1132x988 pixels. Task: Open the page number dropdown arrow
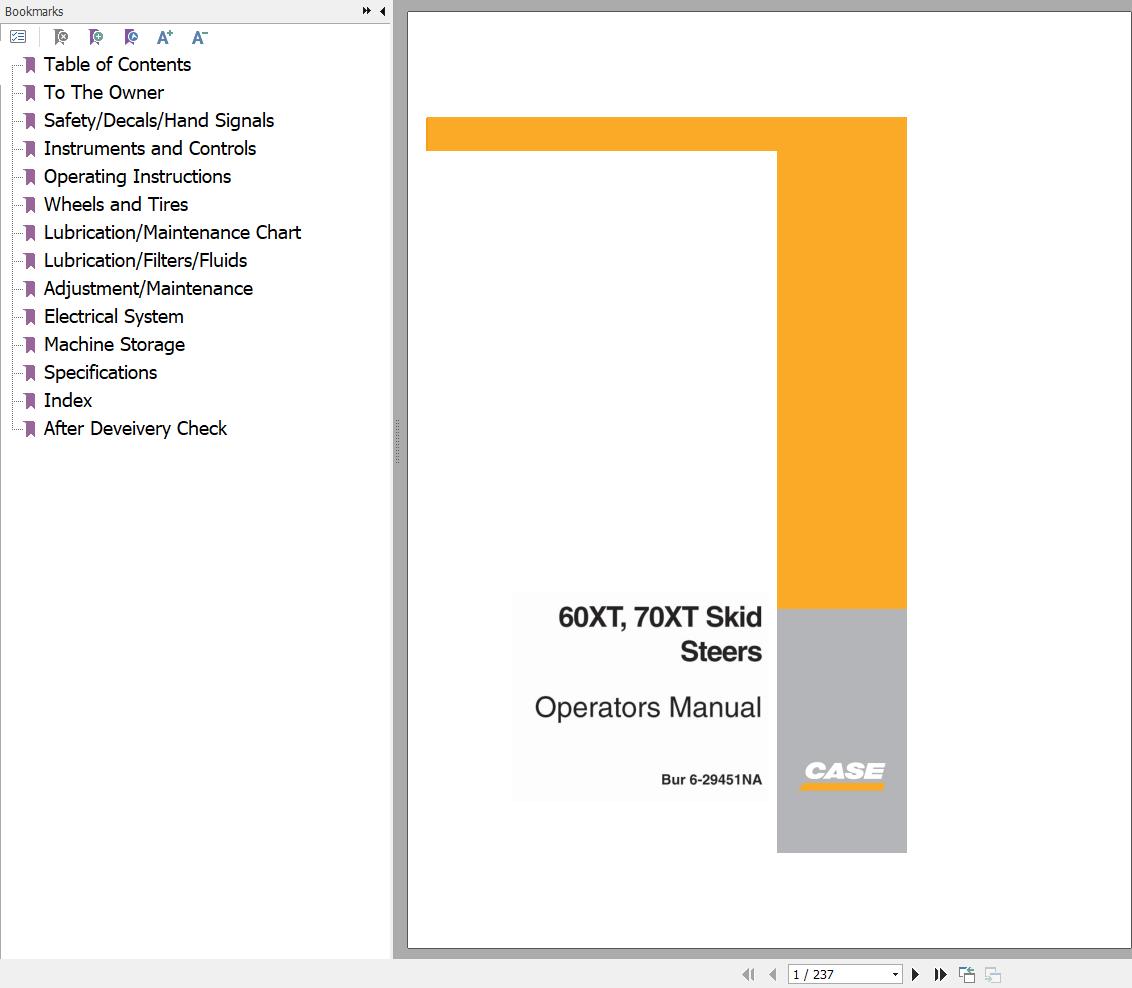(895, 974)
